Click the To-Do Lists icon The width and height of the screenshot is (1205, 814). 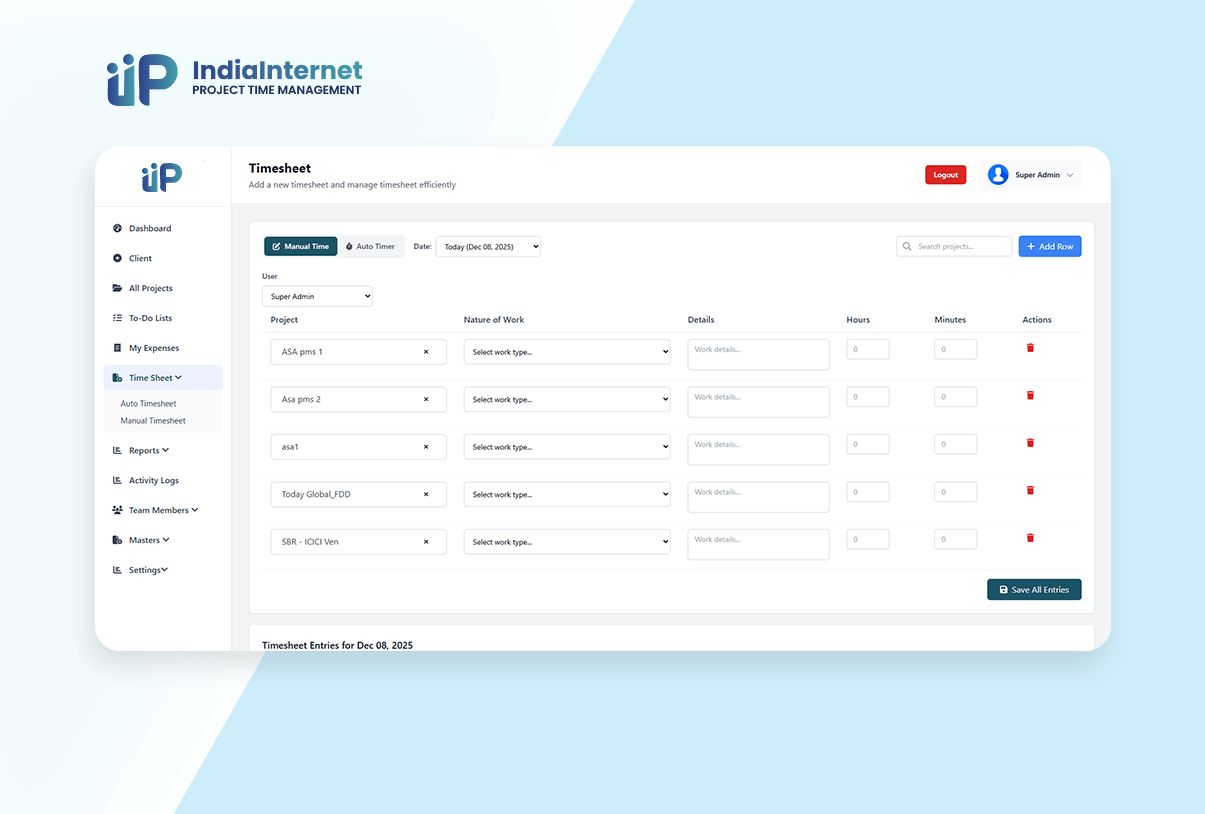(x=117, y=318)
